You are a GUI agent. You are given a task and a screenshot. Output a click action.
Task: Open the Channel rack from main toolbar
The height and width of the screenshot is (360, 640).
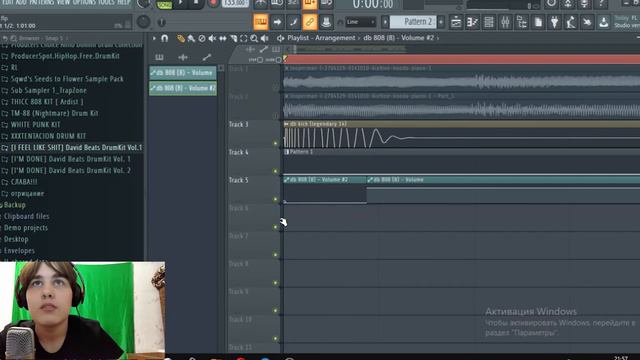(489, 22)
